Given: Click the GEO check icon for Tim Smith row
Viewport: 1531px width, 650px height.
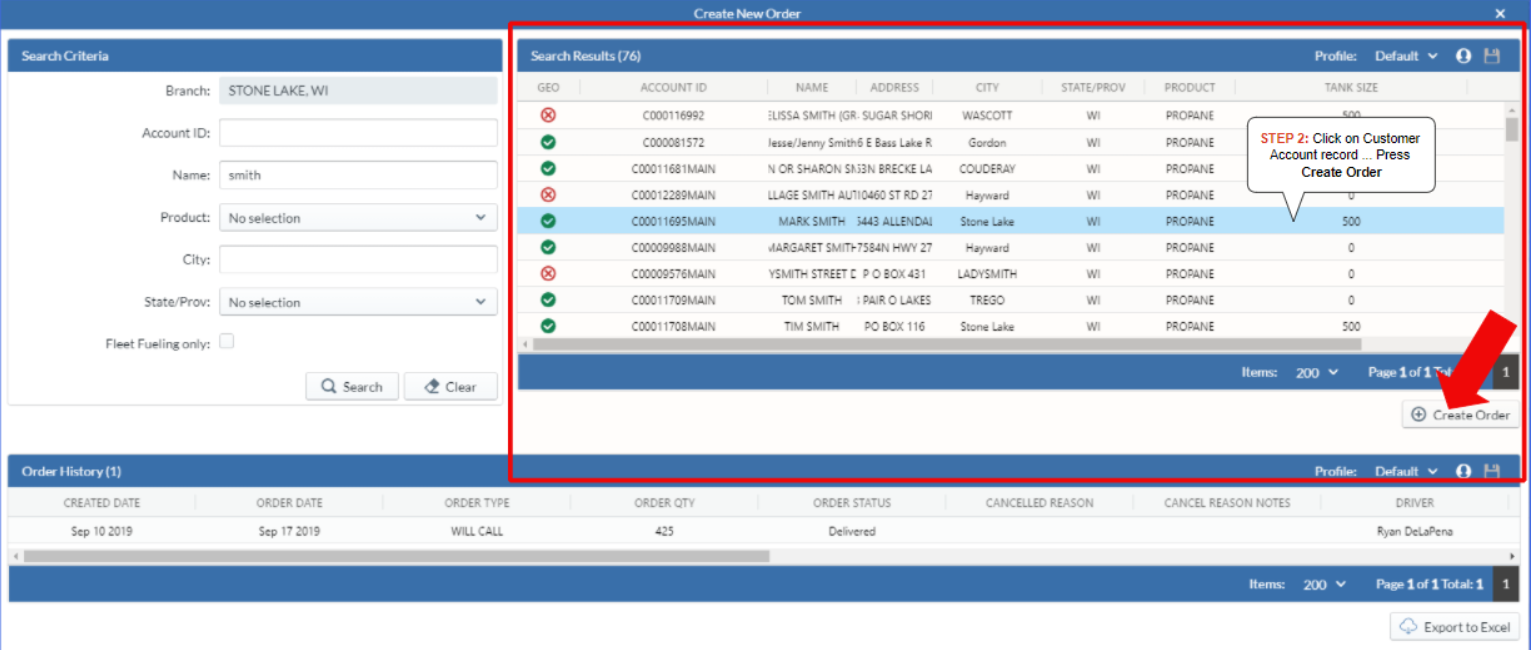Looking at the screenshot, I should click(x=548, y=325).
